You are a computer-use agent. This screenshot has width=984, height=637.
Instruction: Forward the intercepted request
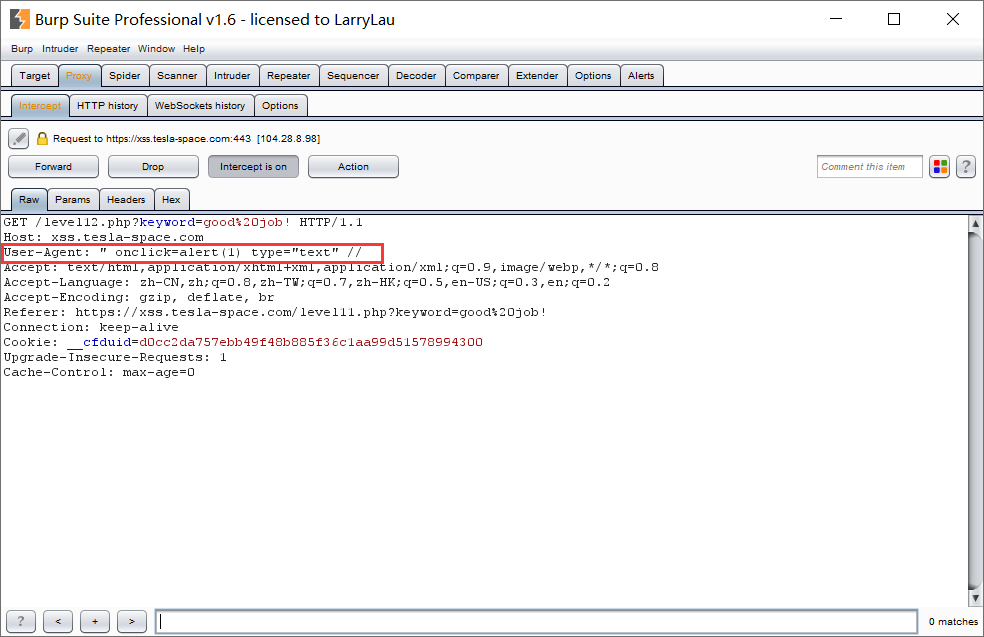(53, 167)
